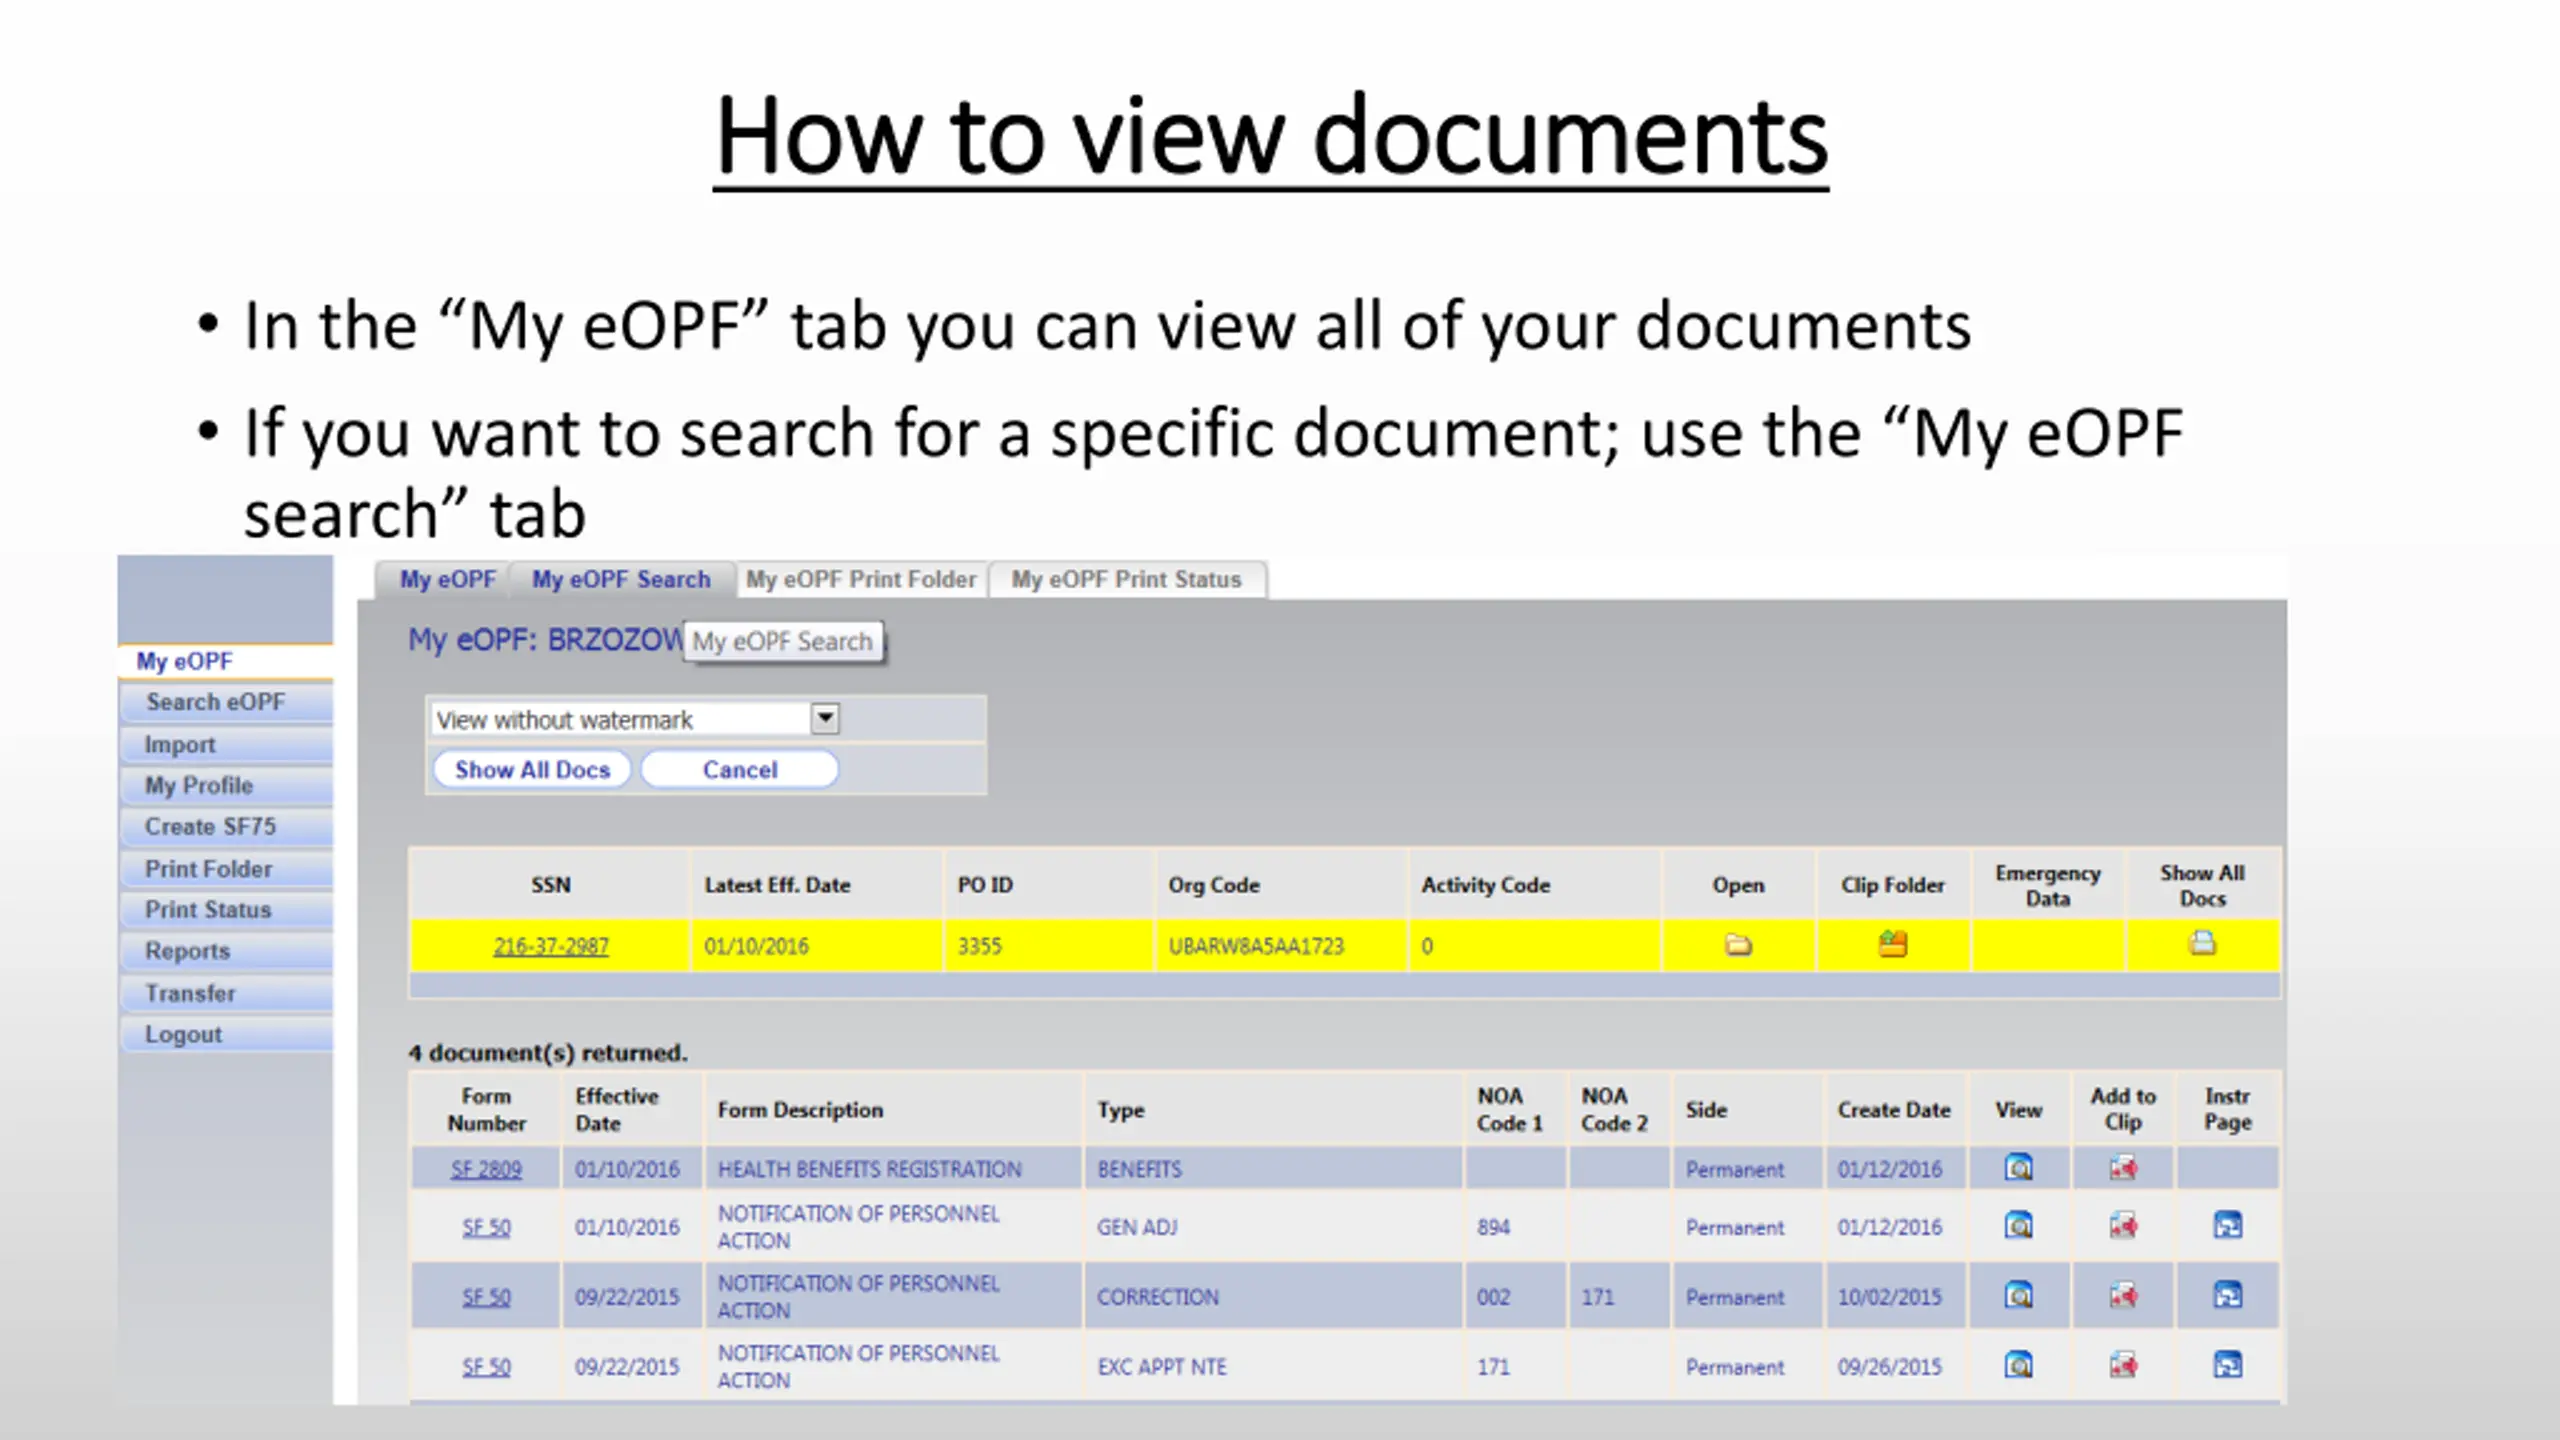
Task: Click the SSN link 216-37-2987
Action: 551,946
